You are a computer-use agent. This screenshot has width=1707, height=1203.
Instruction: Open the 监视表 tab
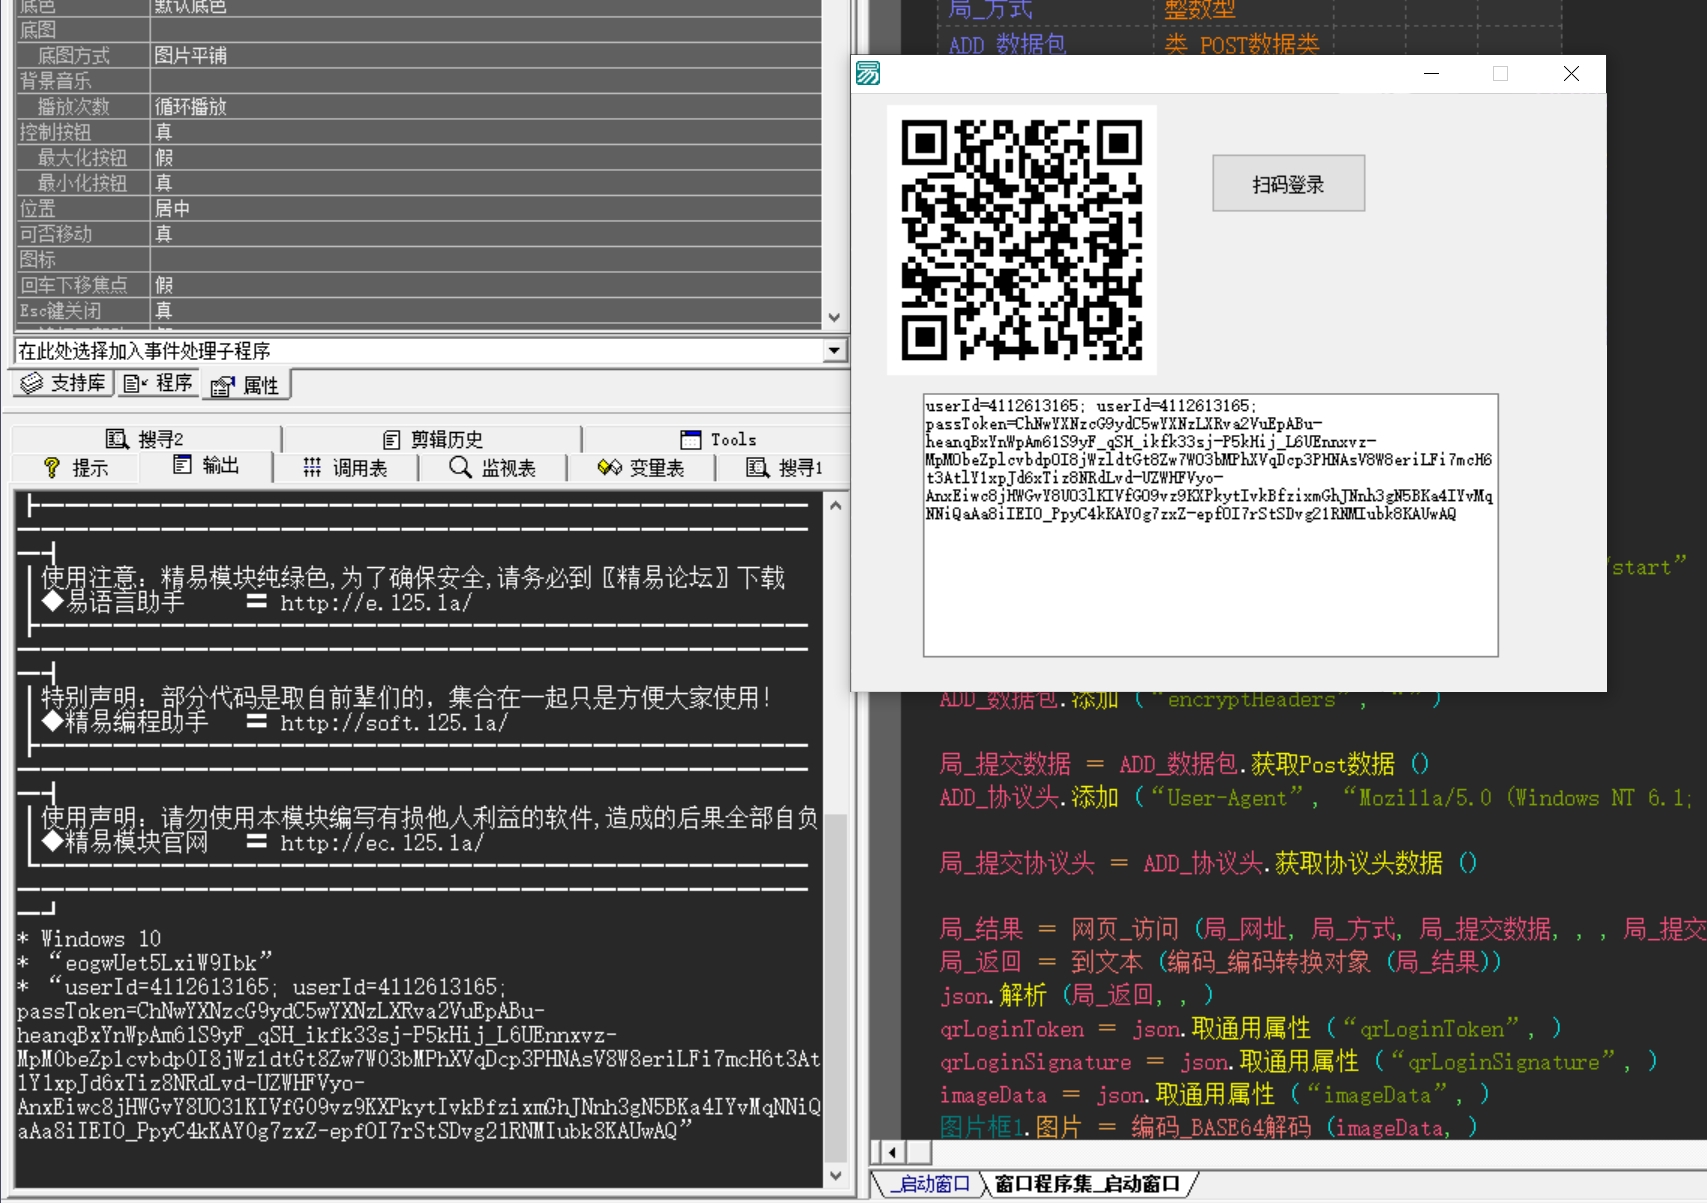coord(493,467)
